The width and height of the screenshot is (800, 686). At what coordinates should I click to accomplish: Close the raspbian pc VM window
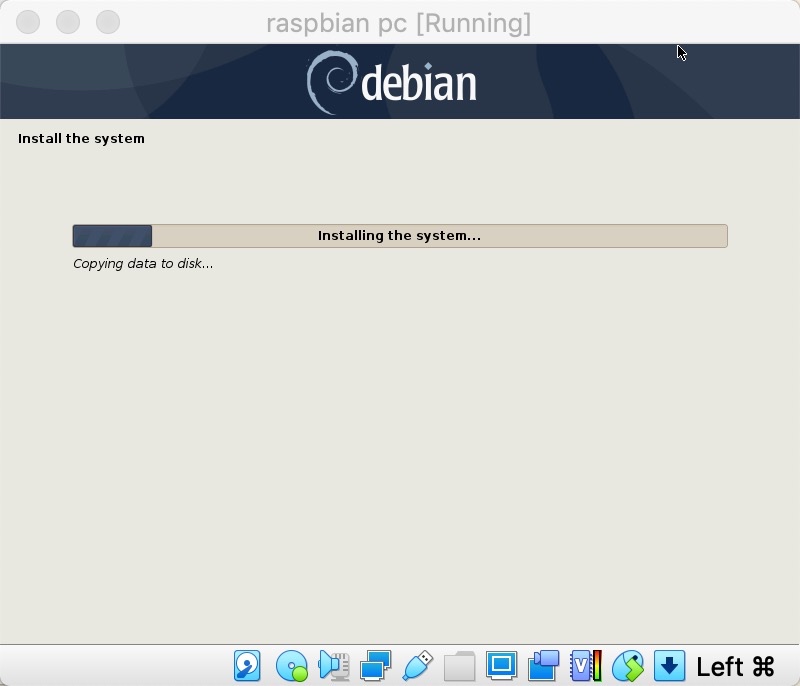[28, 22]
